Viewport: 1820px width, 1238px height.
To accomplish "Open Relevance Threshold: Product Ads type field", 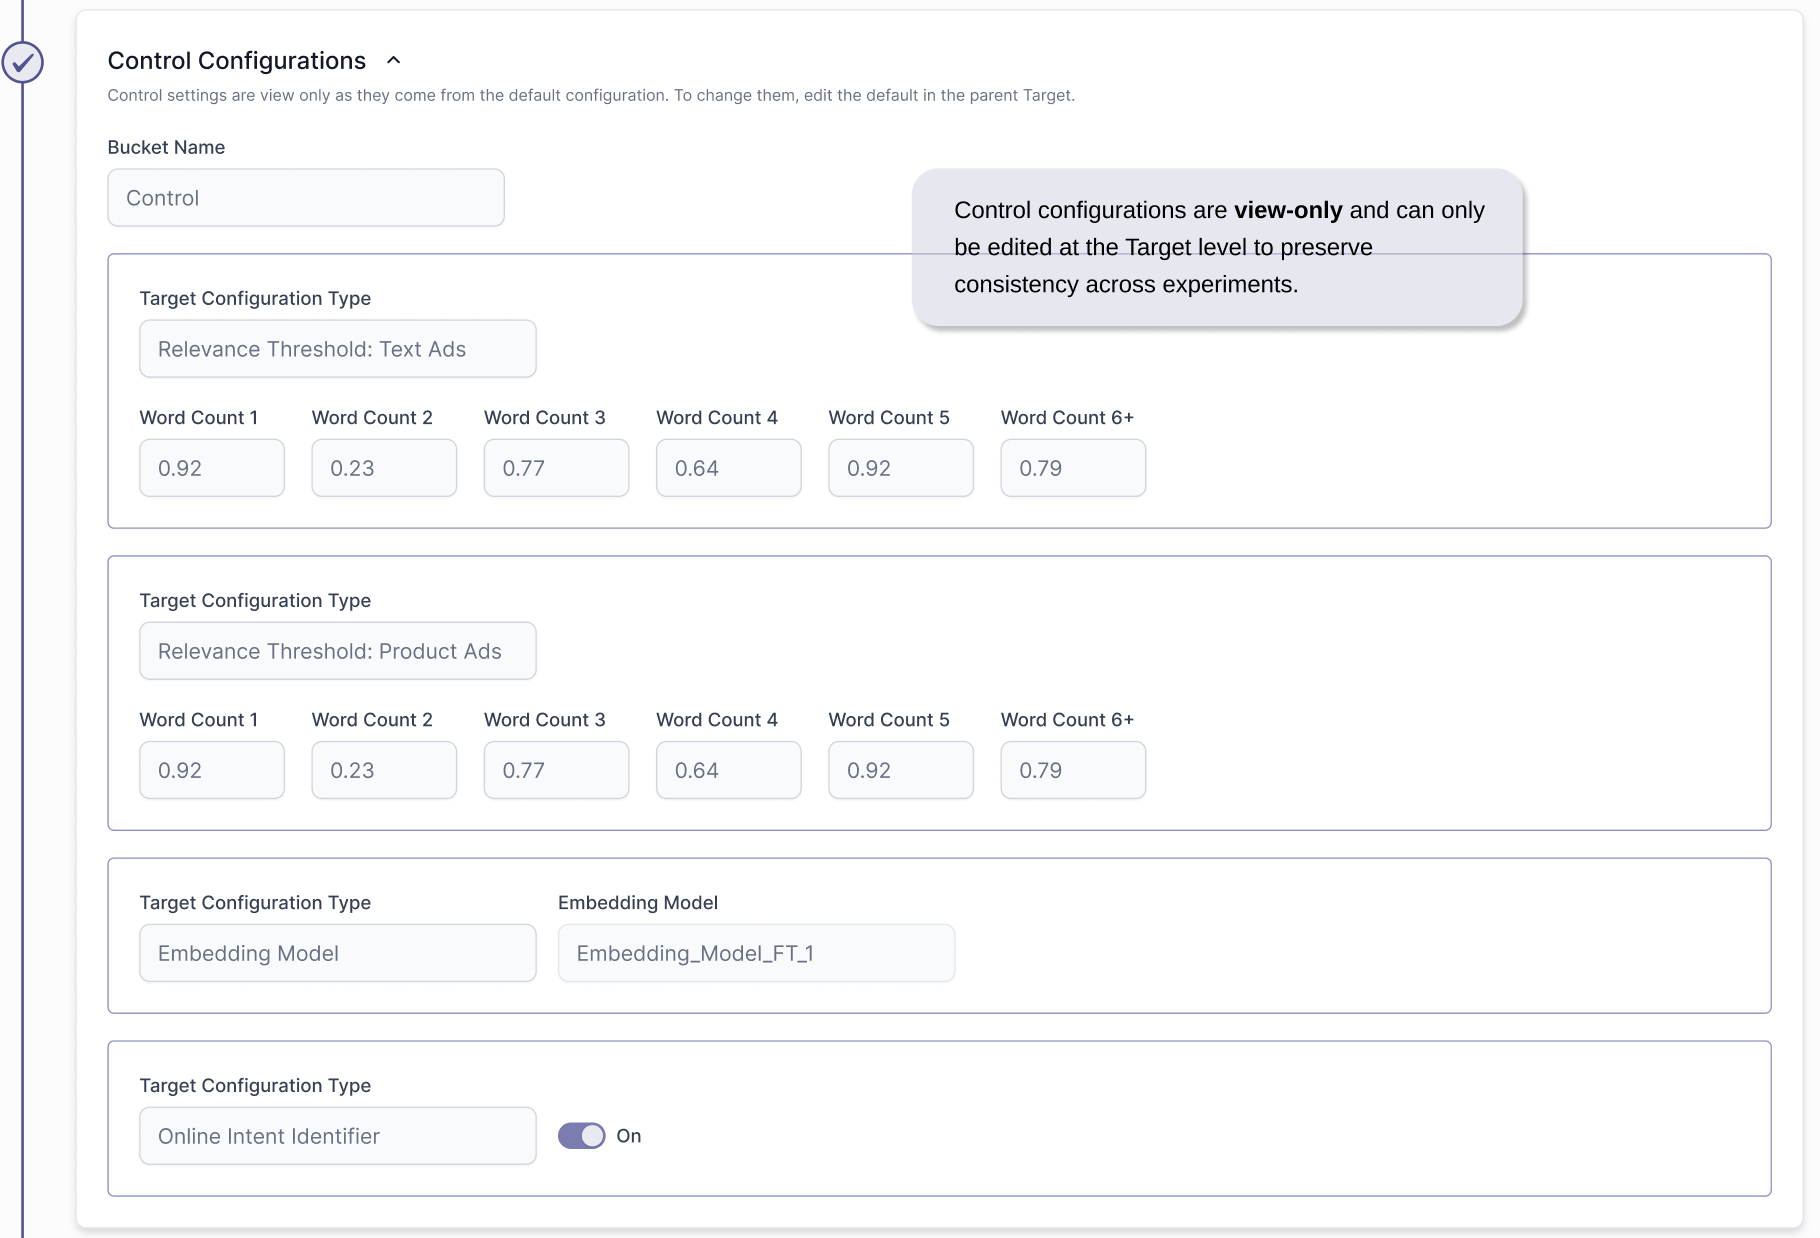I will pyautogui.click(x=337, y=651).
